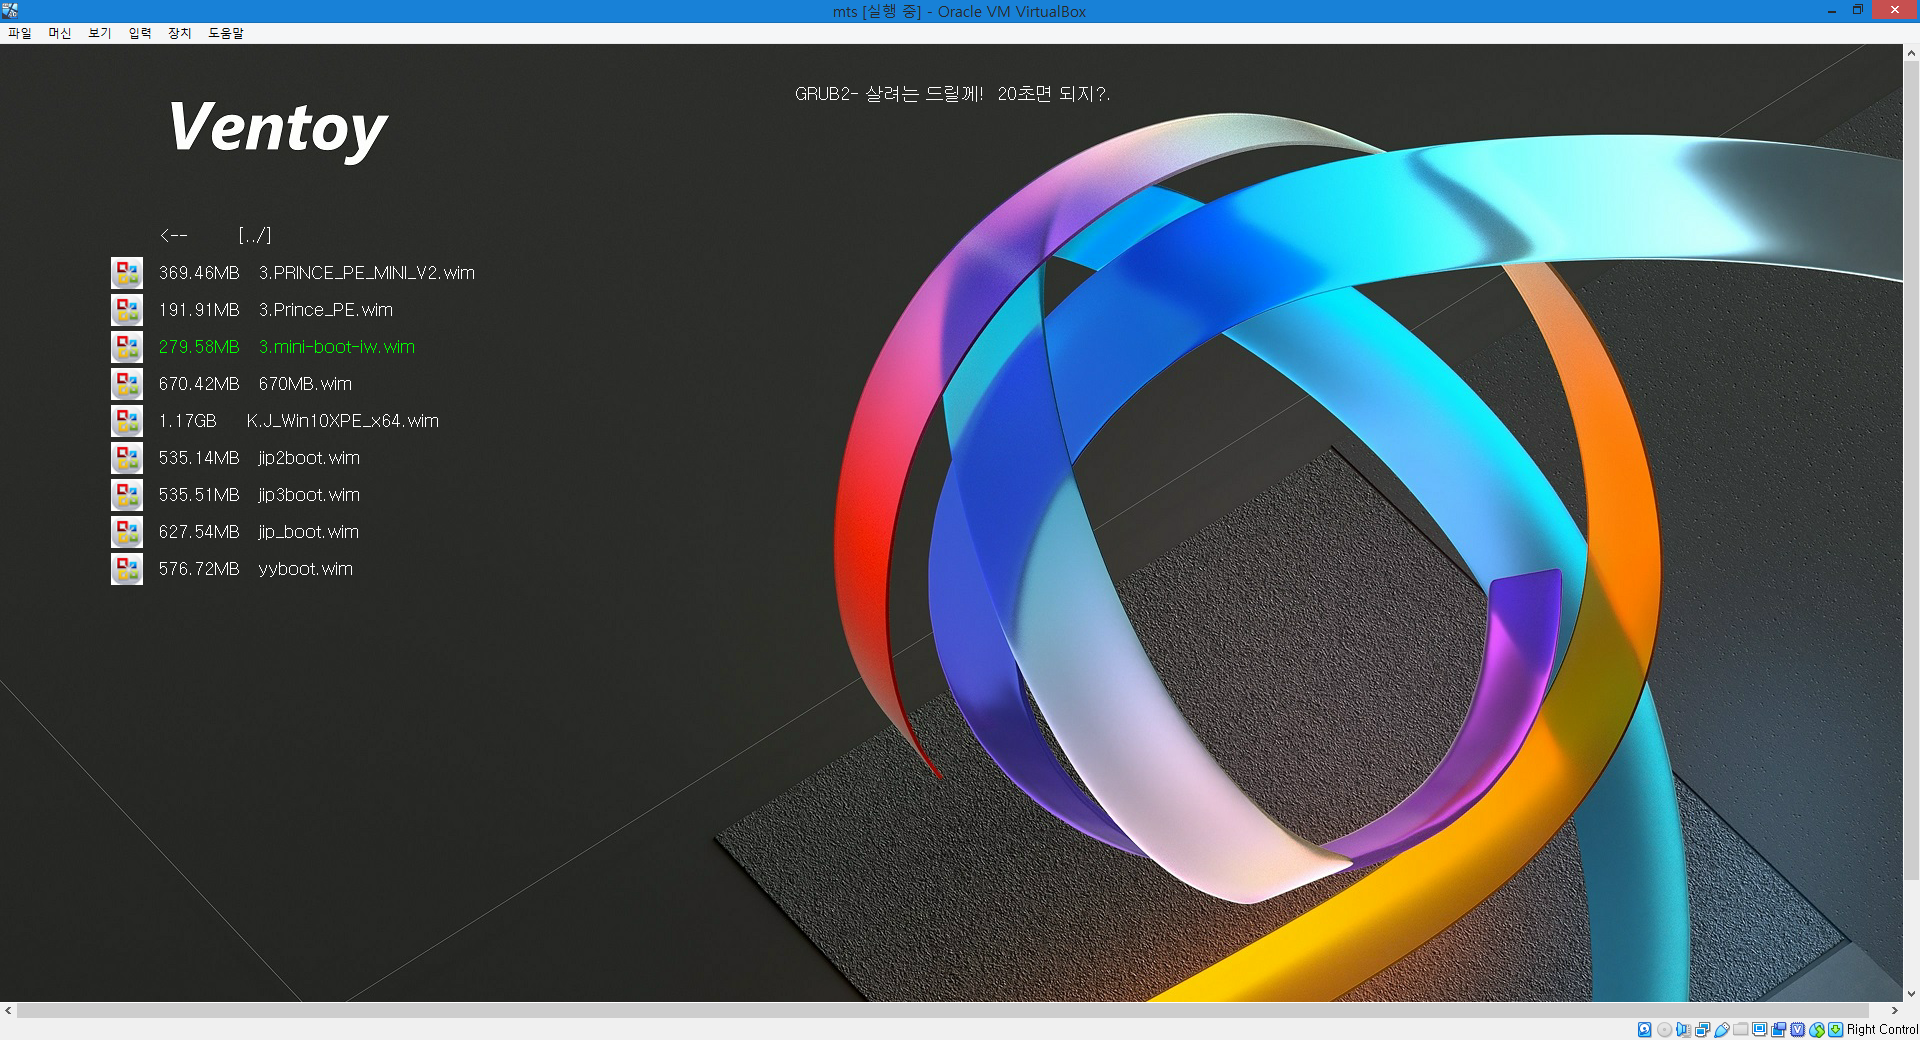Select the [../] parent directory entry
Viewport: 1920px width, 1040px height.
(x=215, y=236)
